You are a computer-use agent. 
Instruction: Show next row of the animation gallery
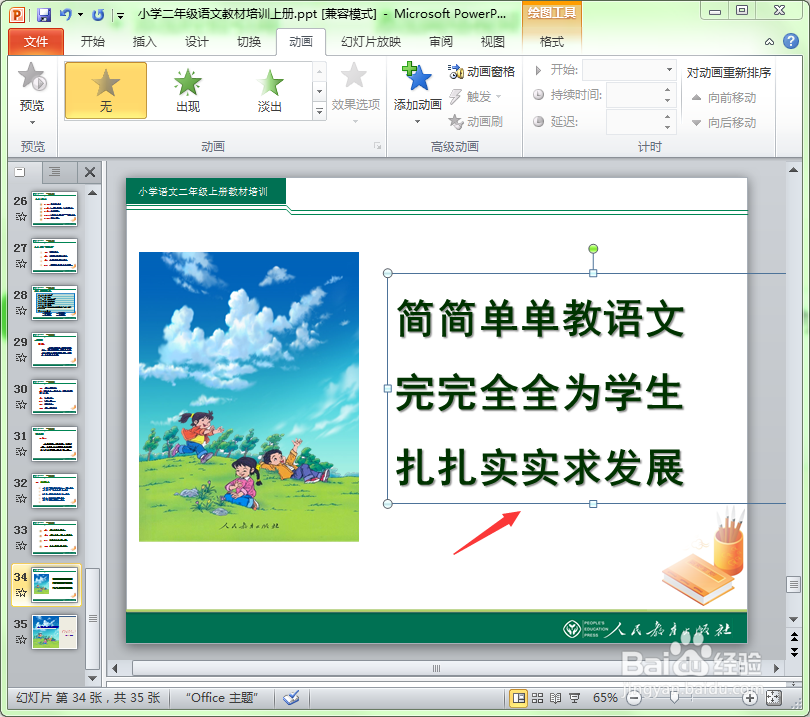(320, 91)
